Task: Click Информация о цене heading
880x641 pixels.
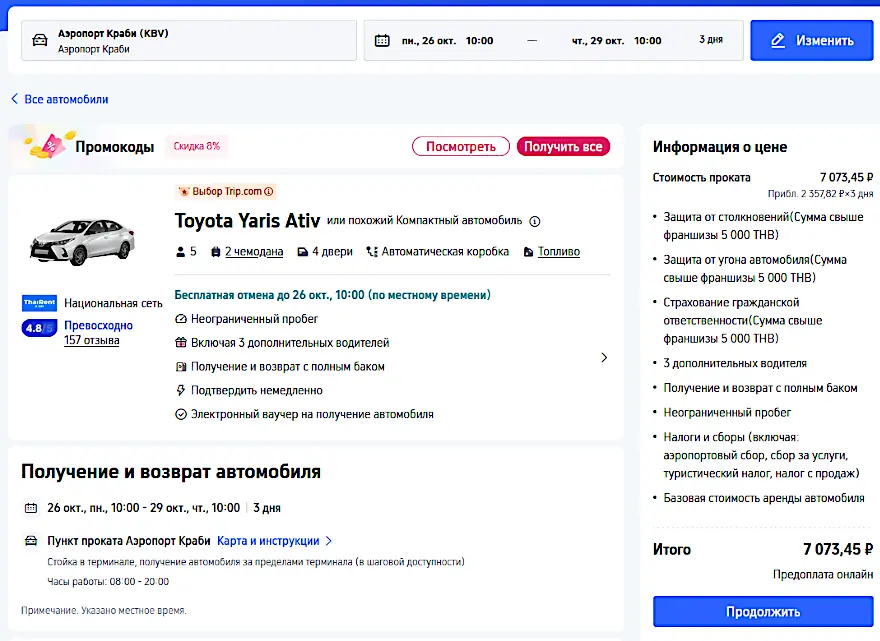Action: click(x=719, y=147)
